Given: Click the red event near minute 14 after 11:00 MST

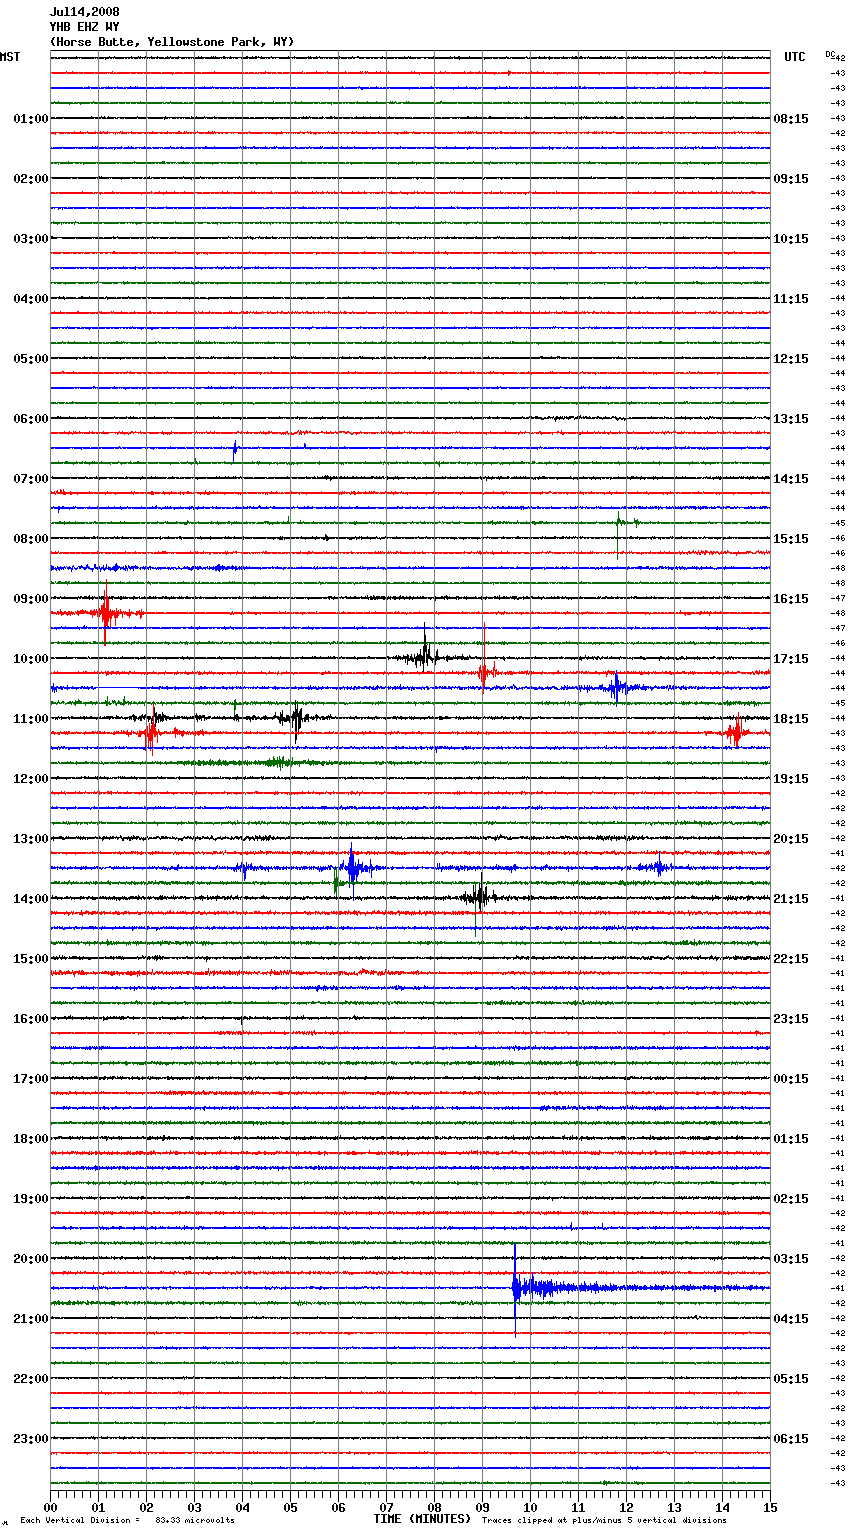Looking at the screenshot, I should click(x=736, y=733).
